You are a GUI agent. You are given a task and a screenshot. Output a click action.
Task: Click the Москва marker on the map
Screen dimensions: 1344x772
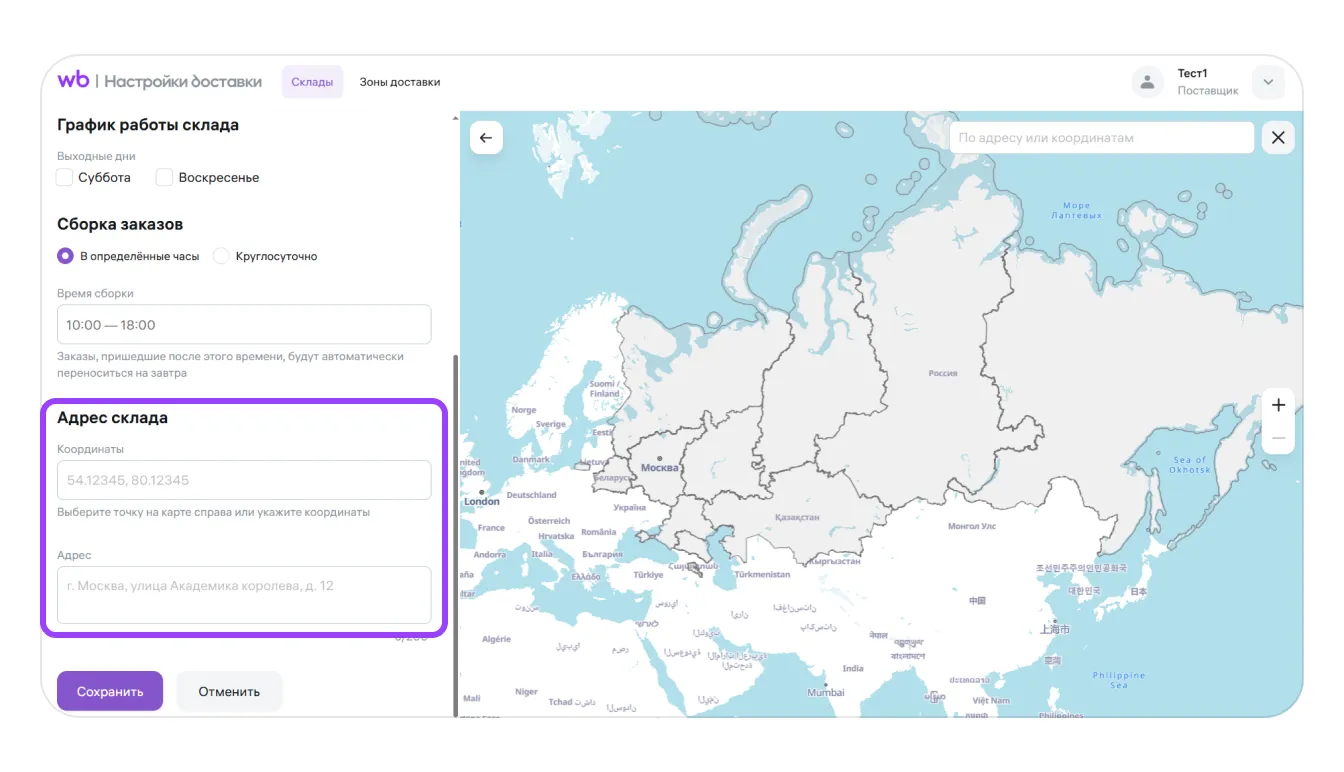(659, 459)
